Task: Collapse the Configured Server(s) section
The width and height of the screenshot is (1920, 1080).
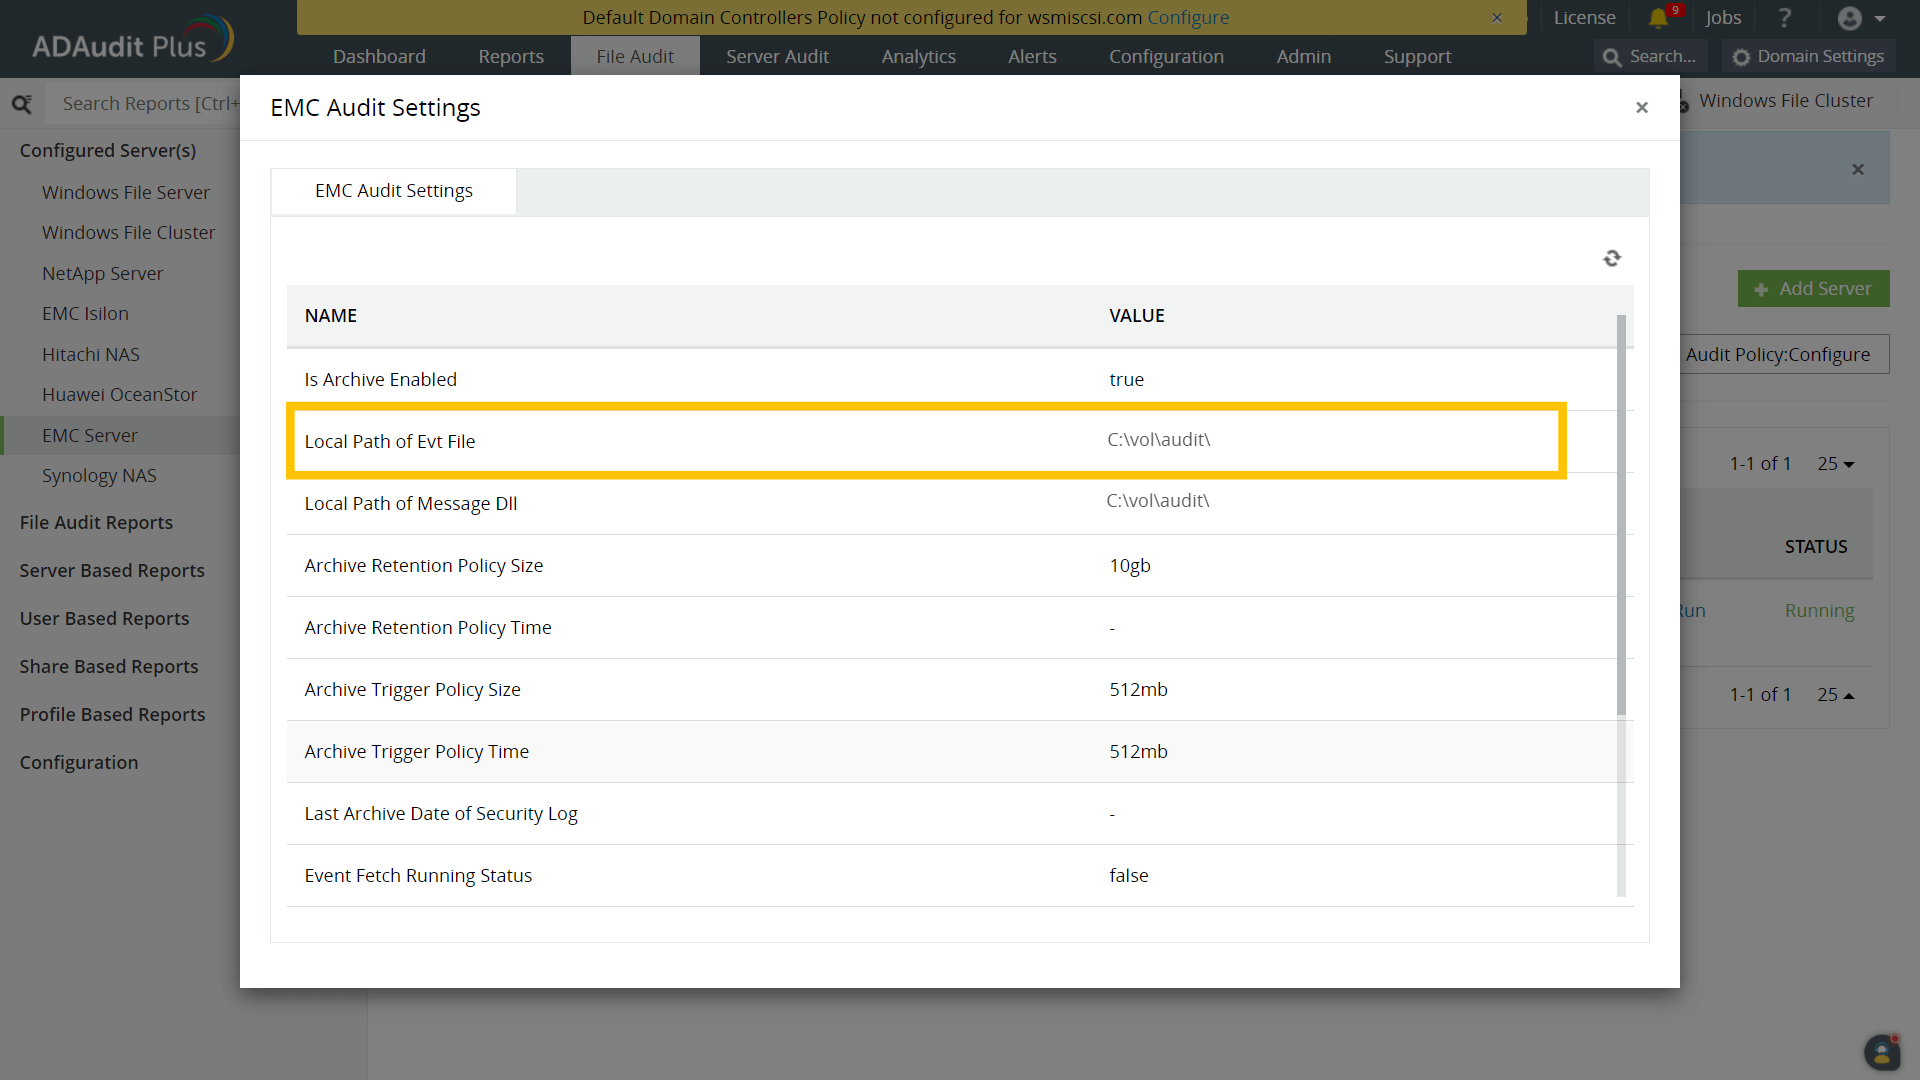Action: 107,150
